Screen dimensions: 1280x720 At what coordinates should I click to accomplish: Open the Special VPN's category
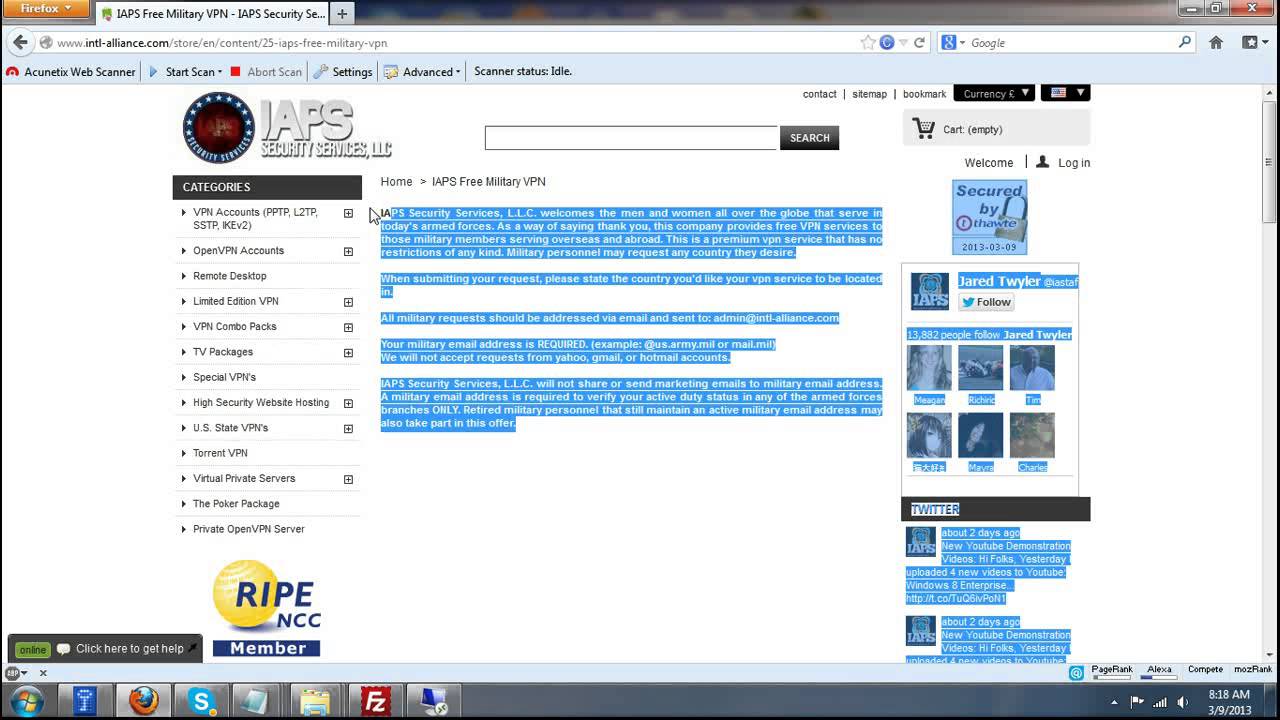[224, 377]
